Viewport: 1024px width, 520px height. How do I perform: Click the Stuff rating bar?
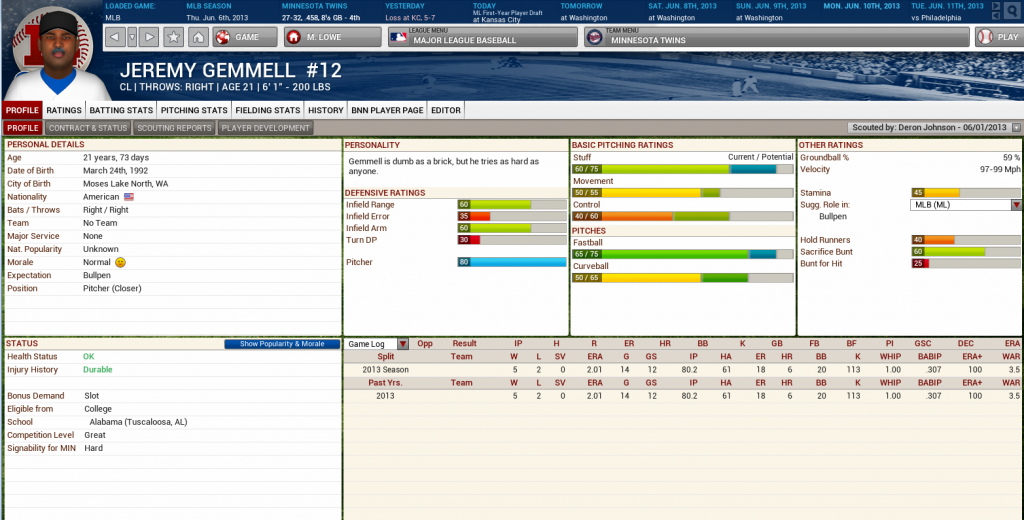pos(674,169)
